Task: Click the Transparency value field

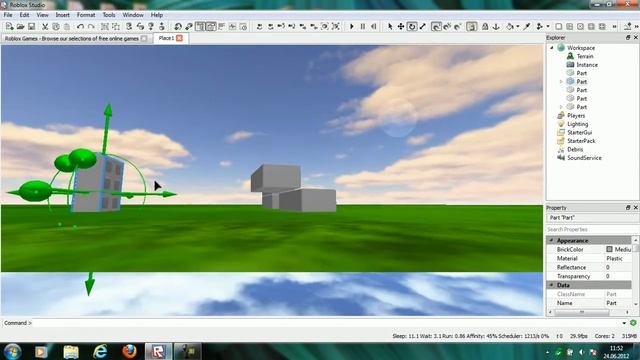Action: click(x=618, y=276)
